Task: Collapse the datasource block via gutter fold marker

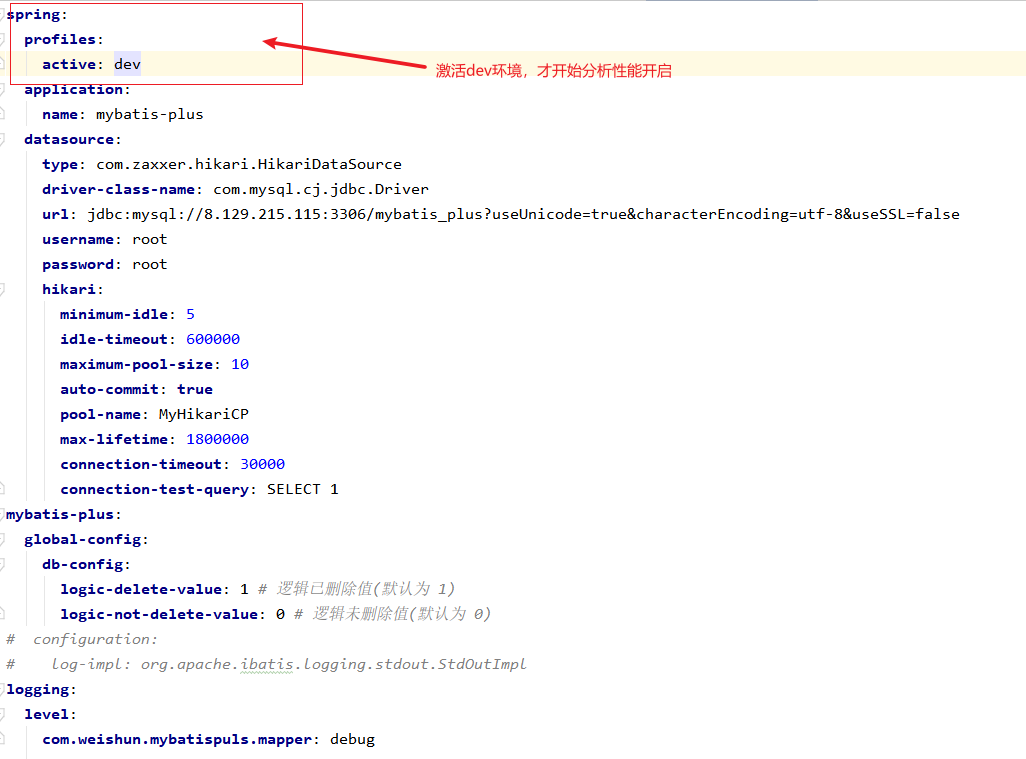Action: (3, 139)
